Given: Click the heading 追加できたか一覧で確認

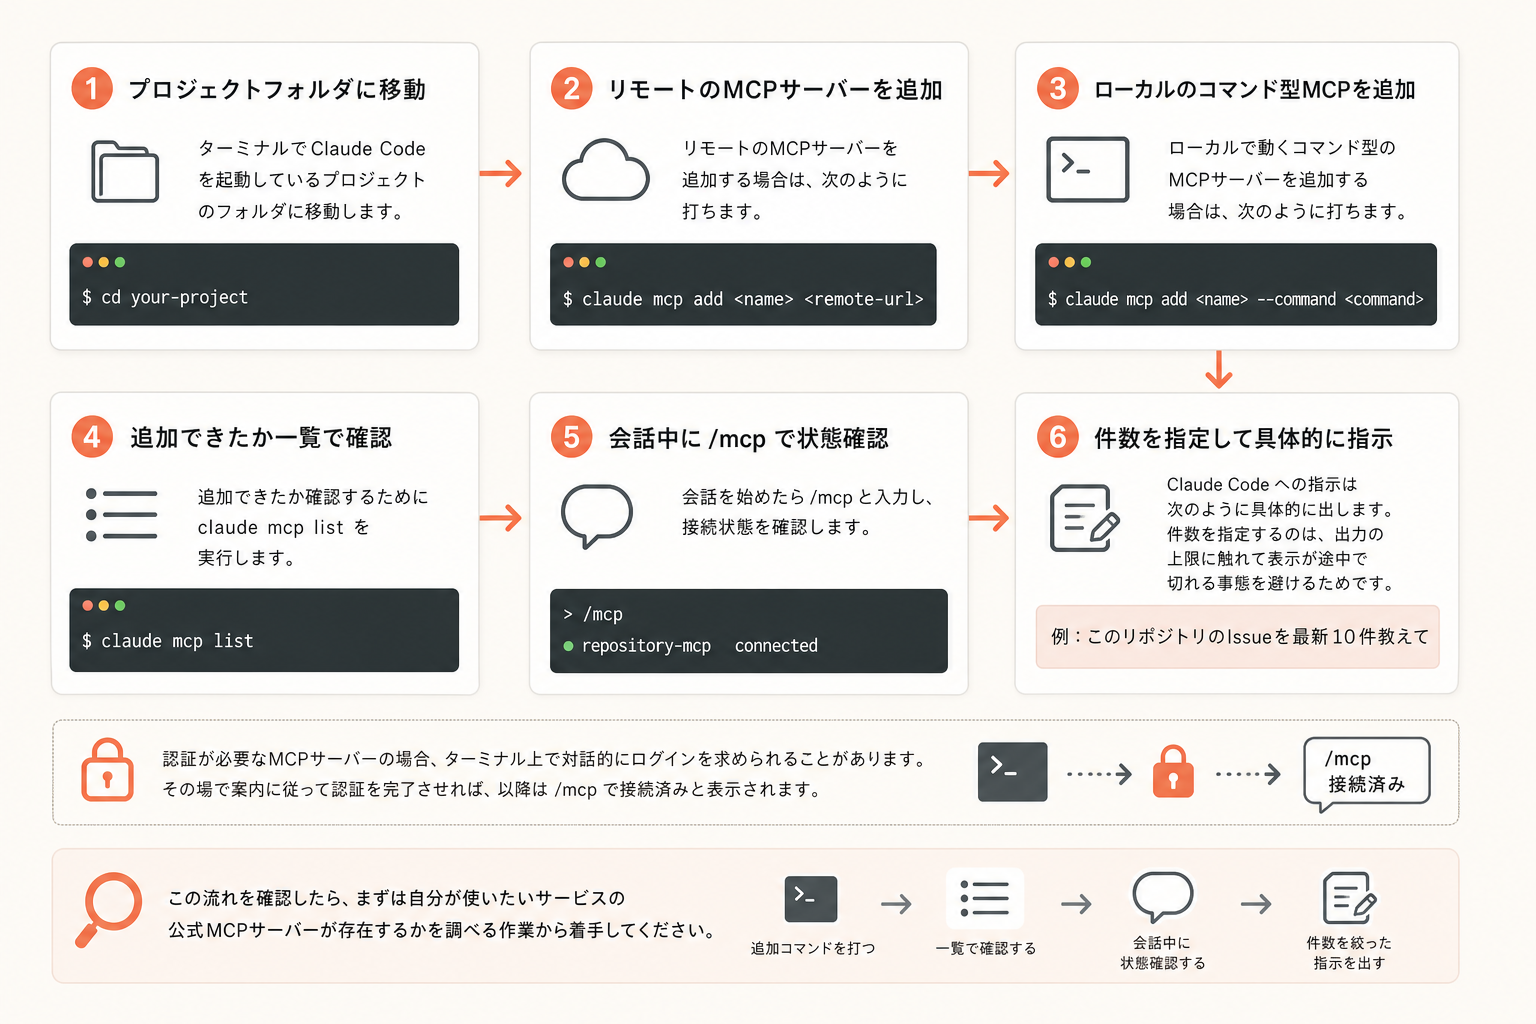Looking at the screenshot, I should coord(261,438).
